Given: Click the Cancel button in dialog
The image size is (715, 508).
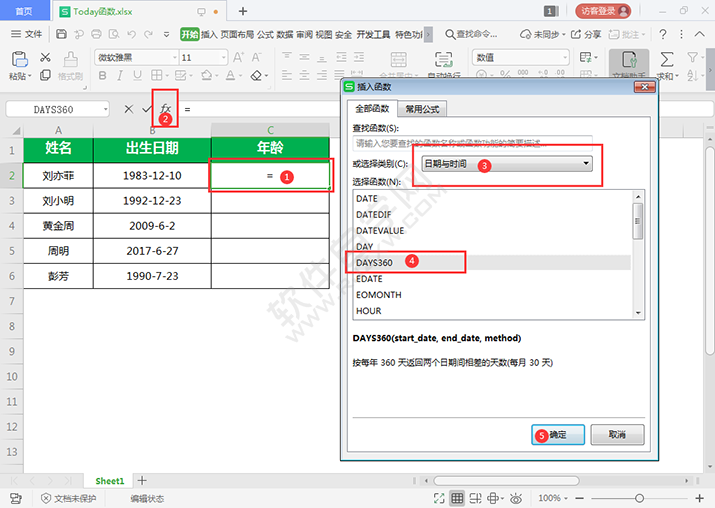Looking at the screenshot, I should coord(617,435).
